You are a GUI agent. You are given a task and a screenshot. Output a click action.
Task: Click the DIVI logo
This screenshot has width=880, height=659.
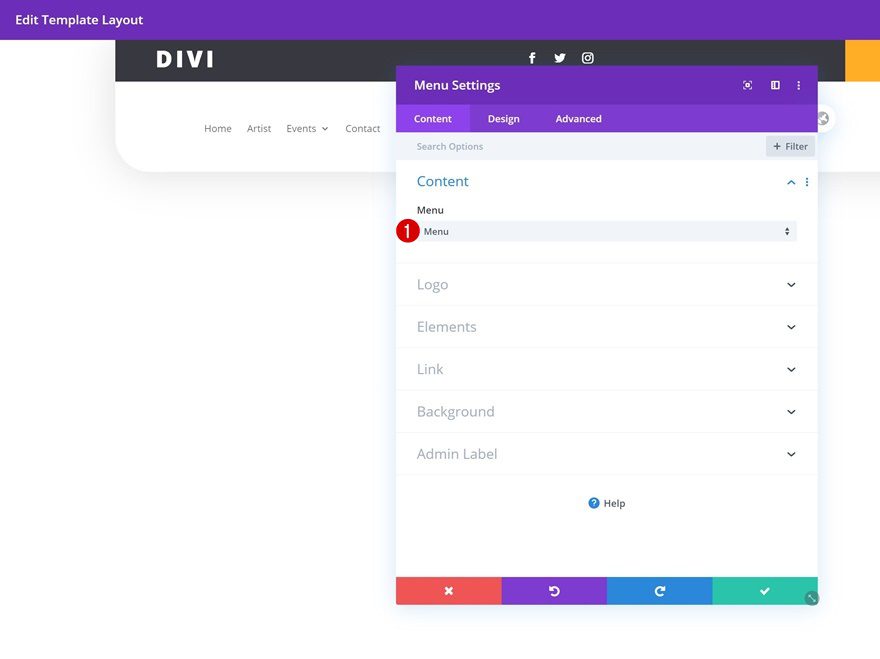click(x=185, y=60)
